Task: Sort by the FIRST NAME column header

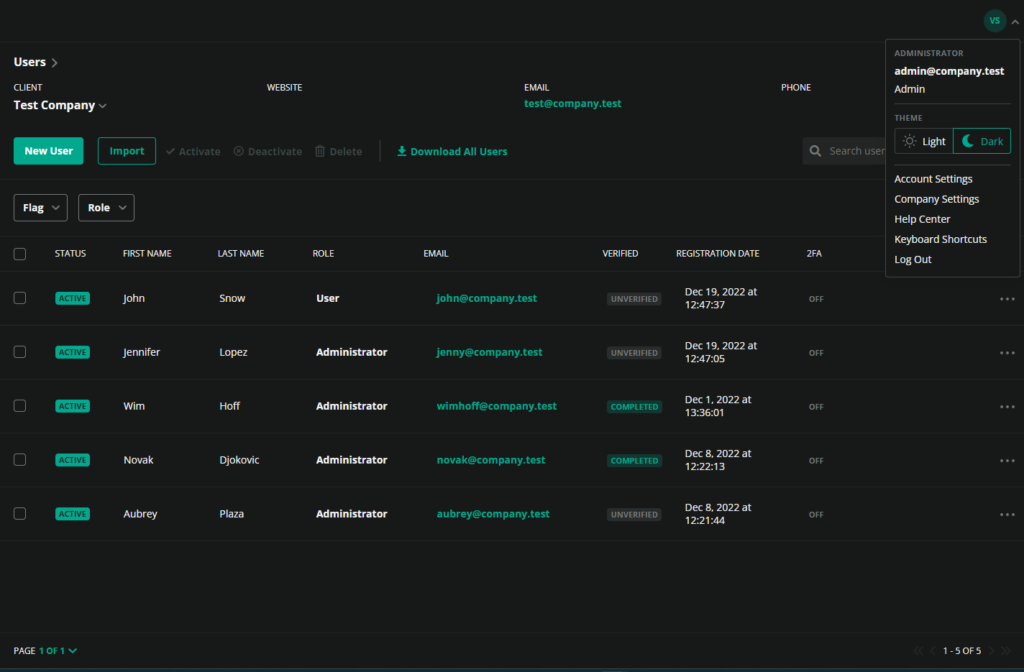Action: click(x=147, y=253)
